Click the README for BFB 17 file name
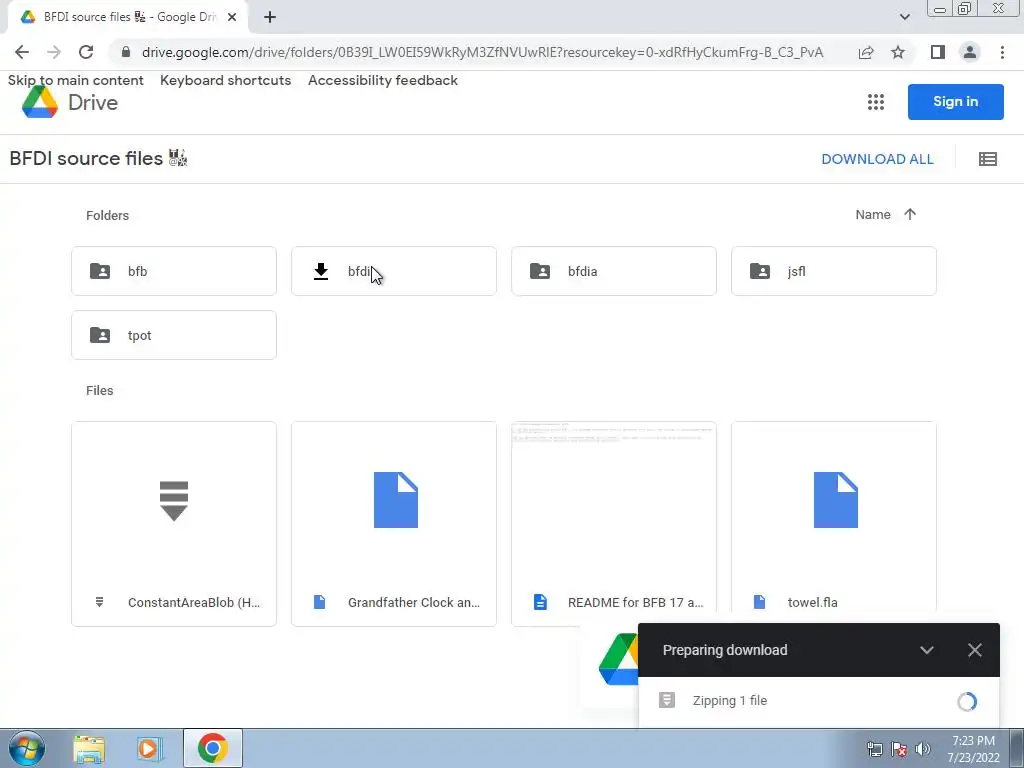Viewport: 1024px width, 768px height. (635, 602)
